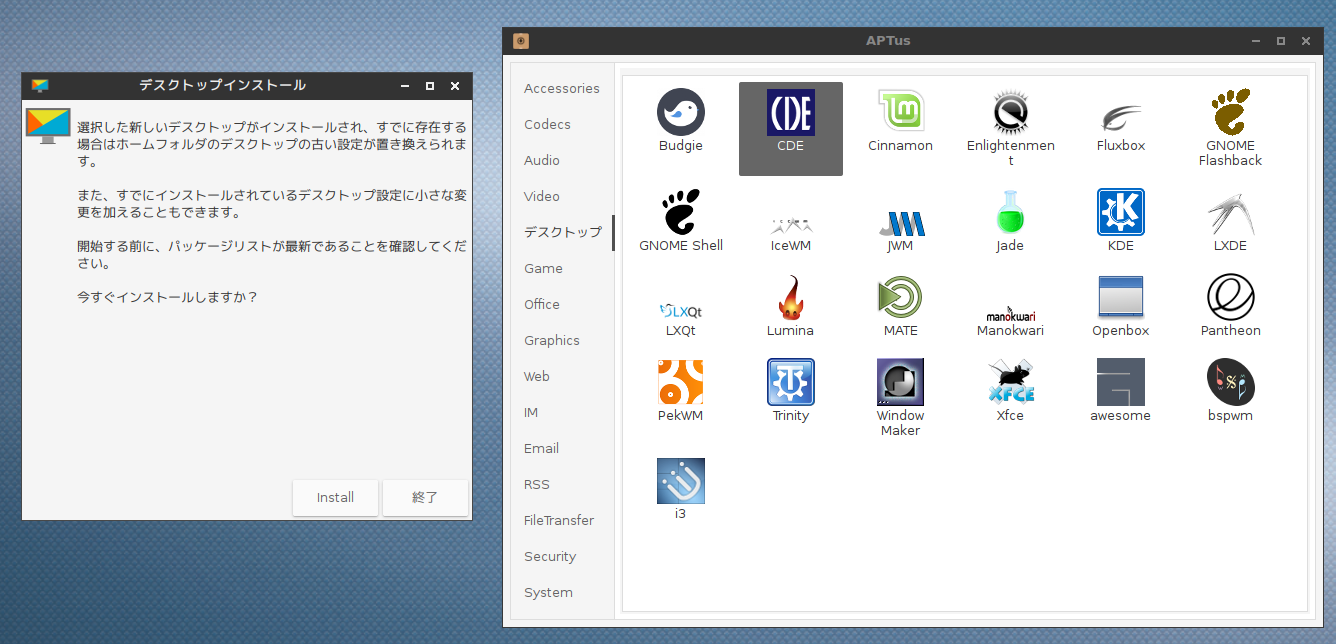Pick the Cinnamon desktop icon
This screenshot has height=644, width=1336.
coord(900,112)
